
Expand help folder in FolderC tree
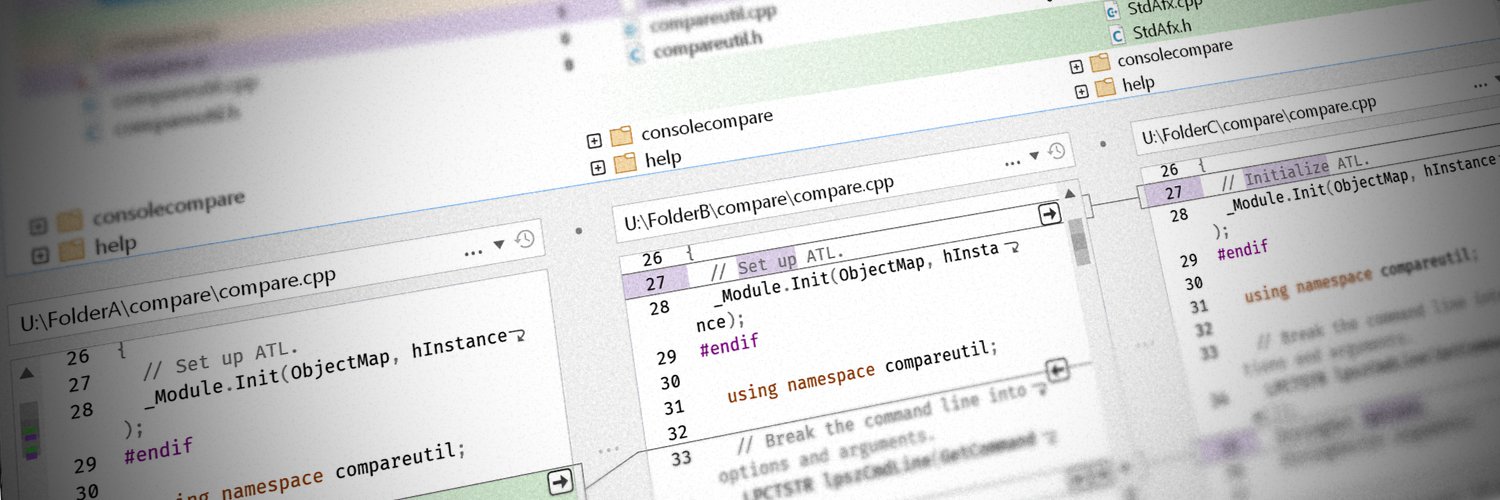(1081, 92)
